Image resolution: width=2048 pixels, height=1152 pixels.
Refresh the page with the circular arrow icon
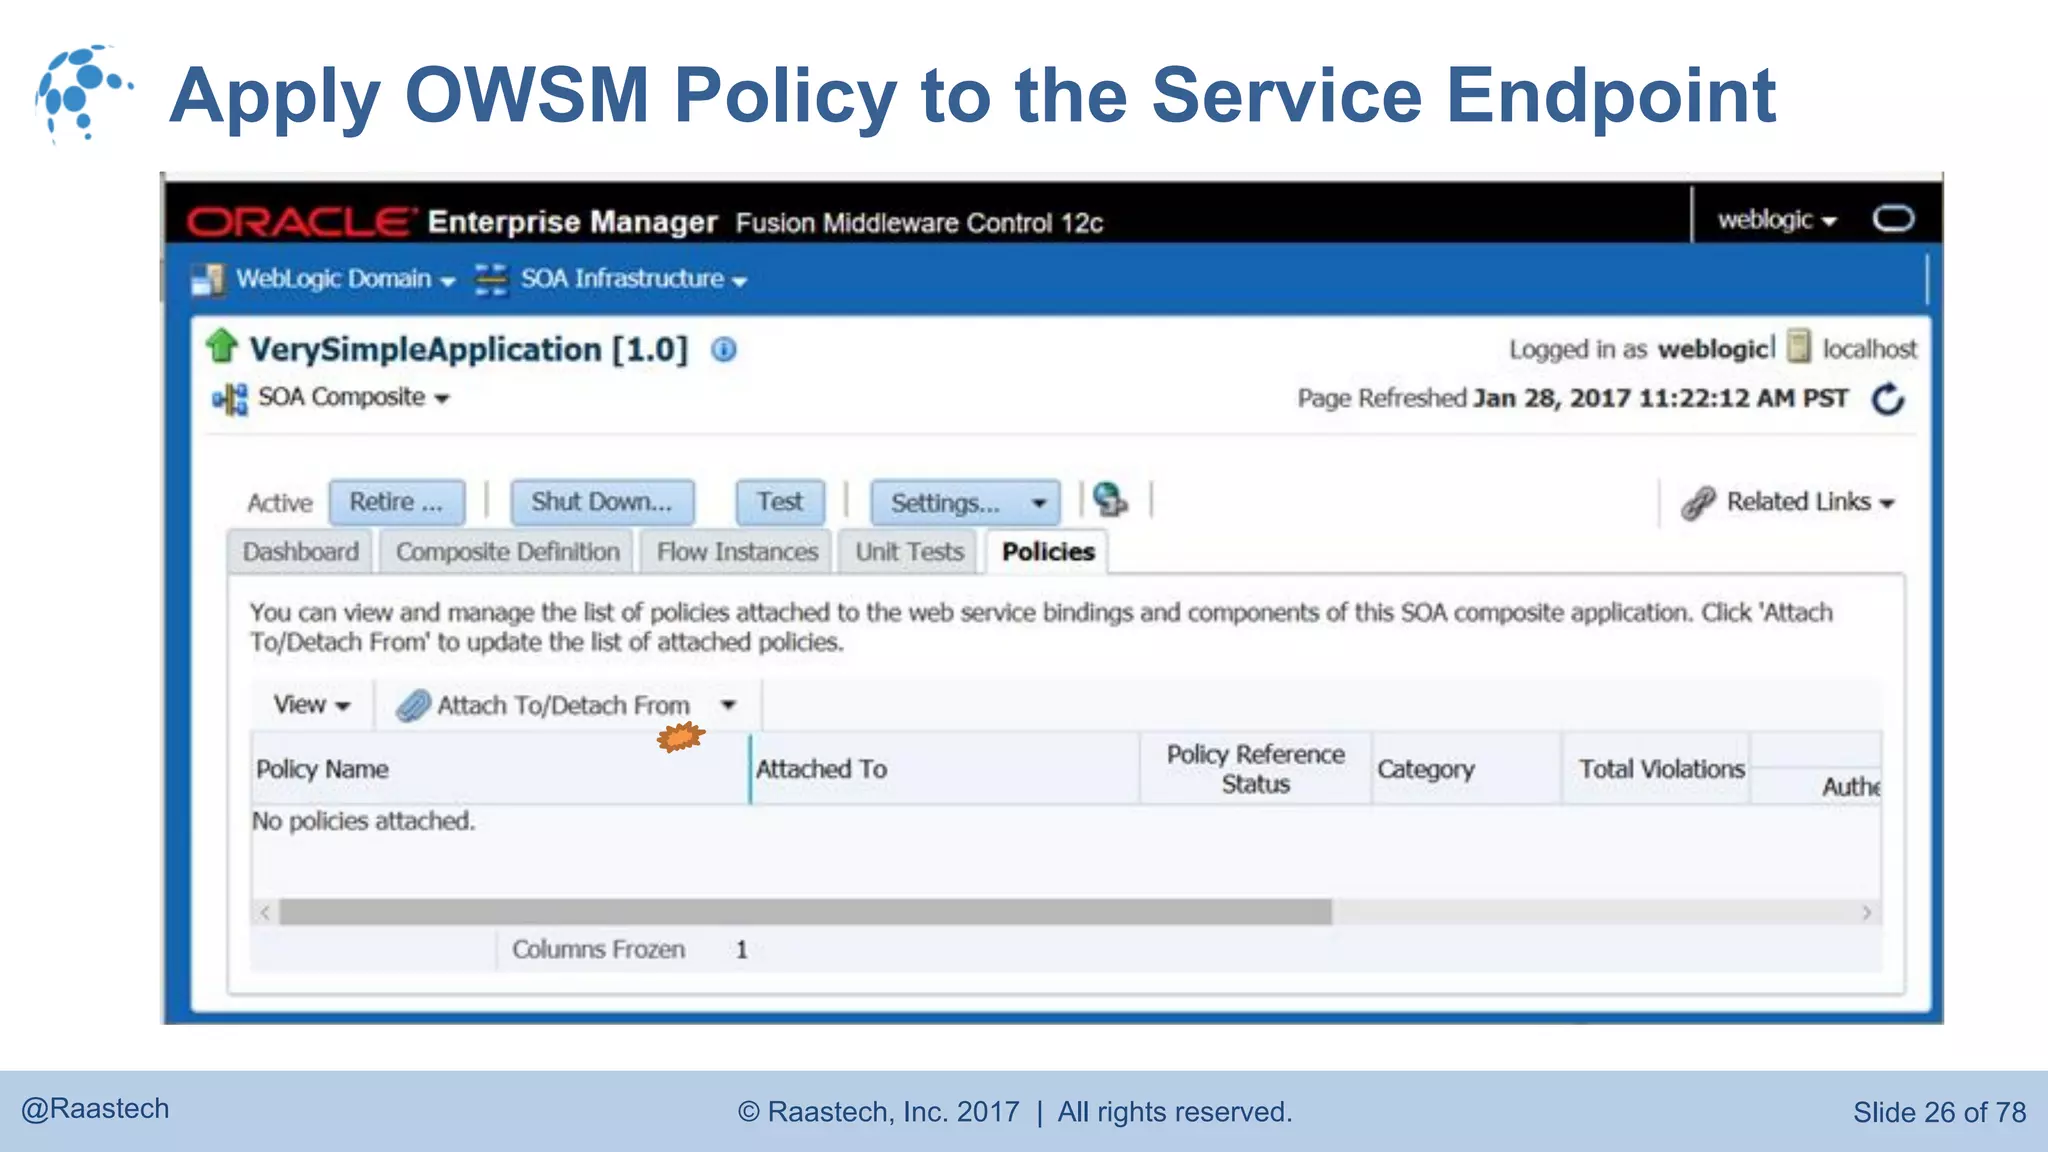pos(1888,399)
